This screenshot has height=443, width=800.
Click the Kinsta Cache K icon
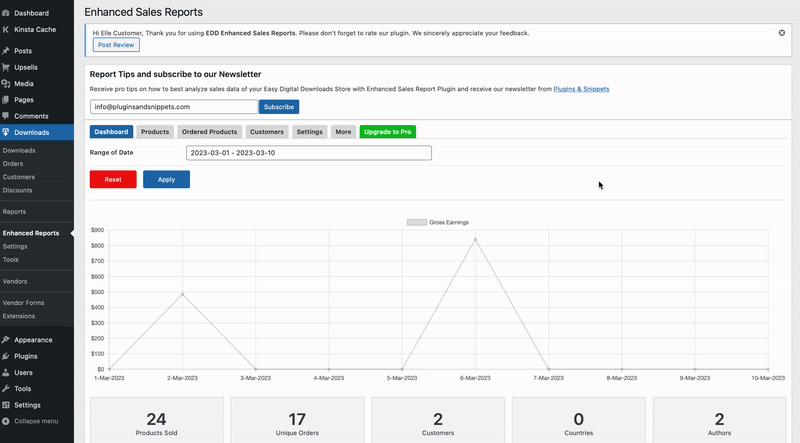[x=6, y=30]
